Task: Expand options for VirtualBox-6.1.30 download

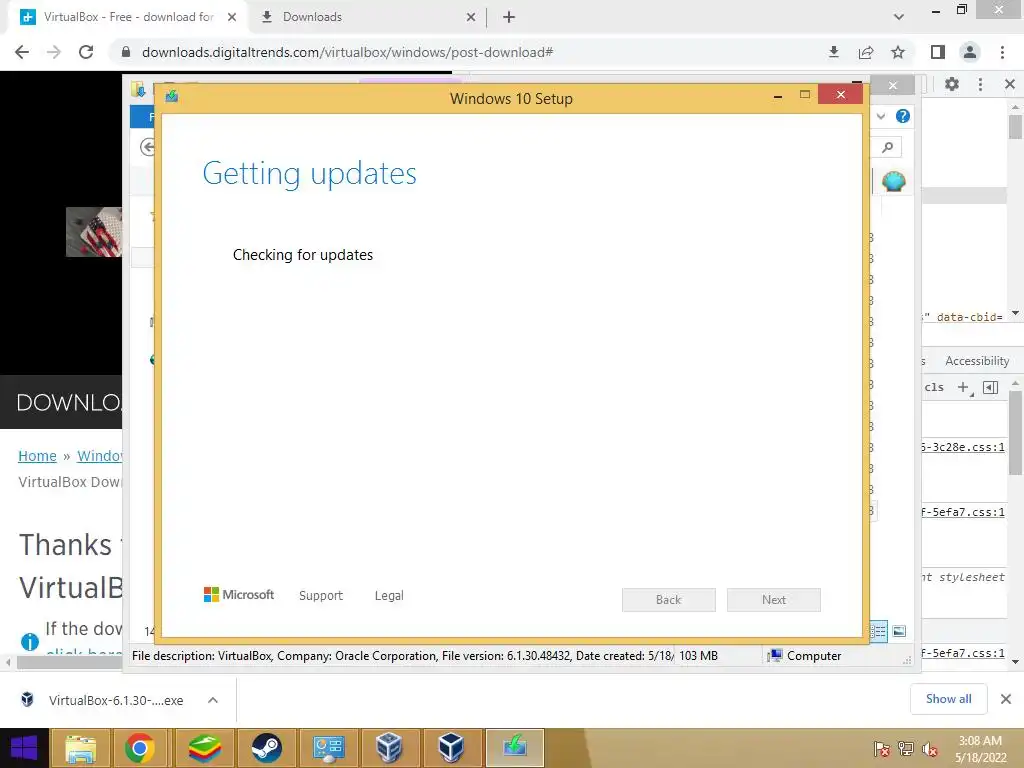Action: tap(213, 700)
